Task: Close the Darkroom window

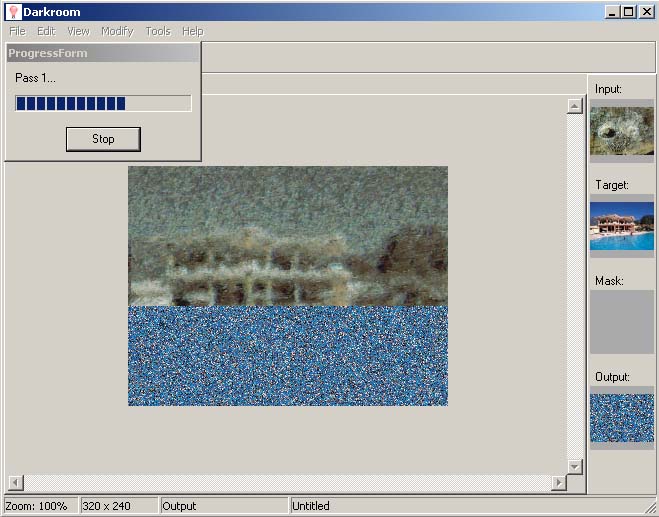Action: [646, 12]
